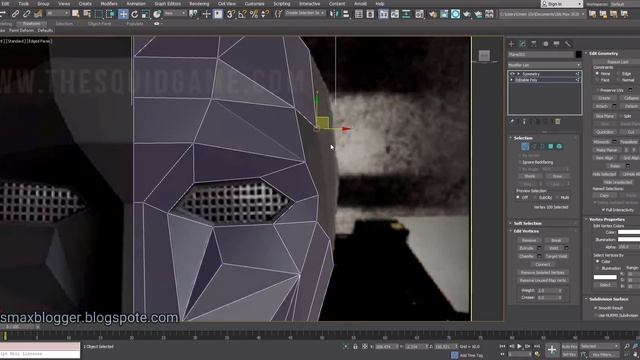
Task: Open the Hierarchy panel tab
Action: [534, 44]
